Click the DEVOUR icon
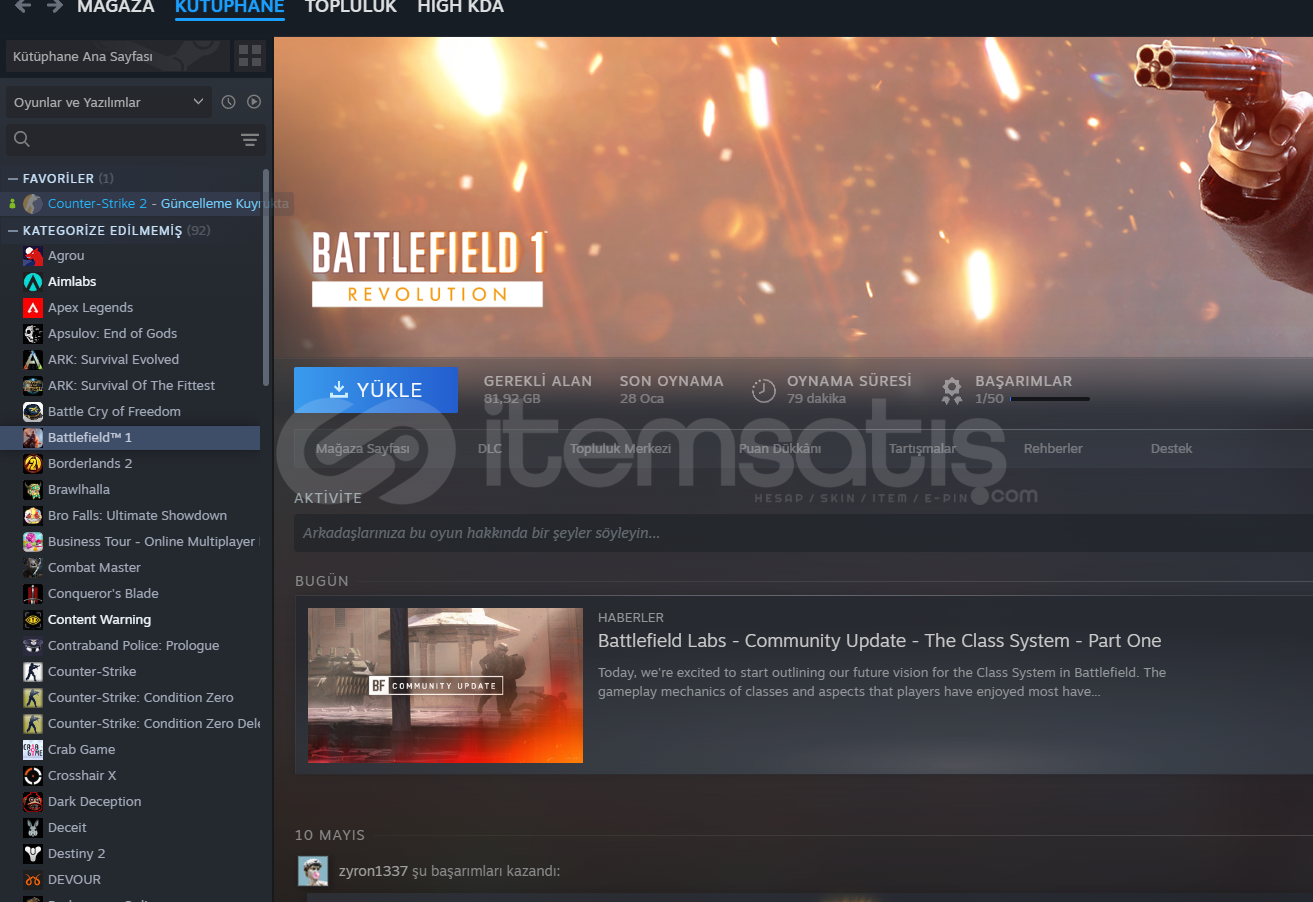1313x902 pixels. [33, 880]
